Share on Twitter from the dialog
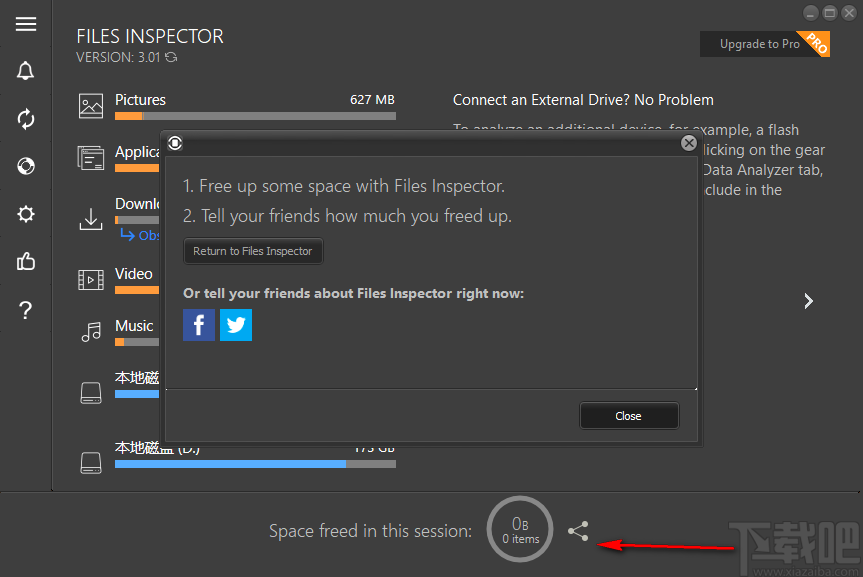The height and width of the screenshot is (577, 863). click(x=236, y=325)
